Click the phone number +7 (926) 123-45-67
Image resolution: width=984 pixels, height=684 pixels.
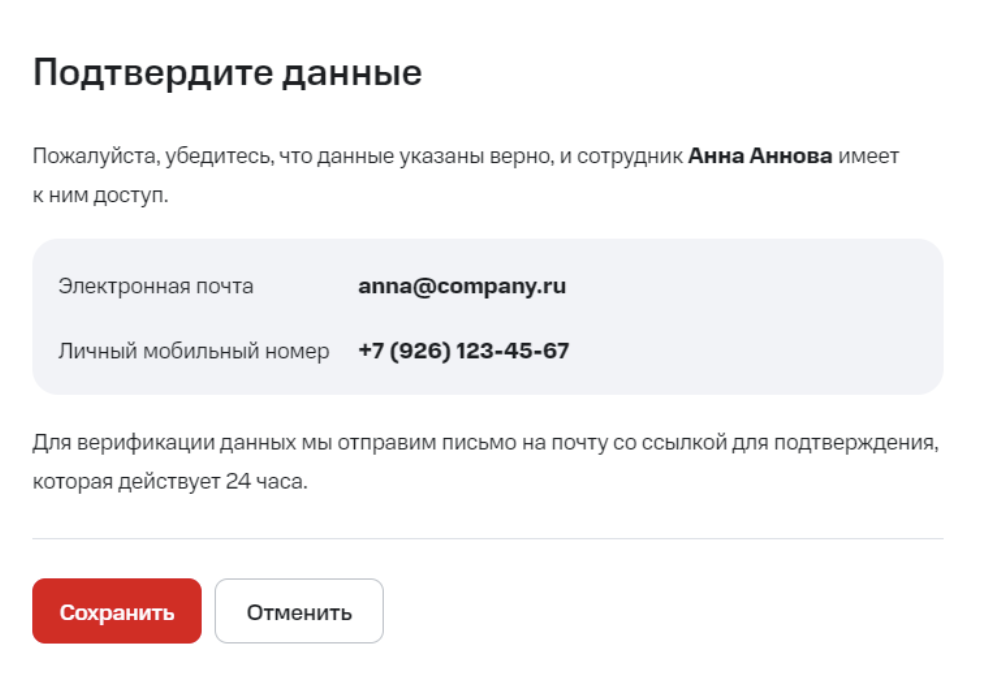464,351
